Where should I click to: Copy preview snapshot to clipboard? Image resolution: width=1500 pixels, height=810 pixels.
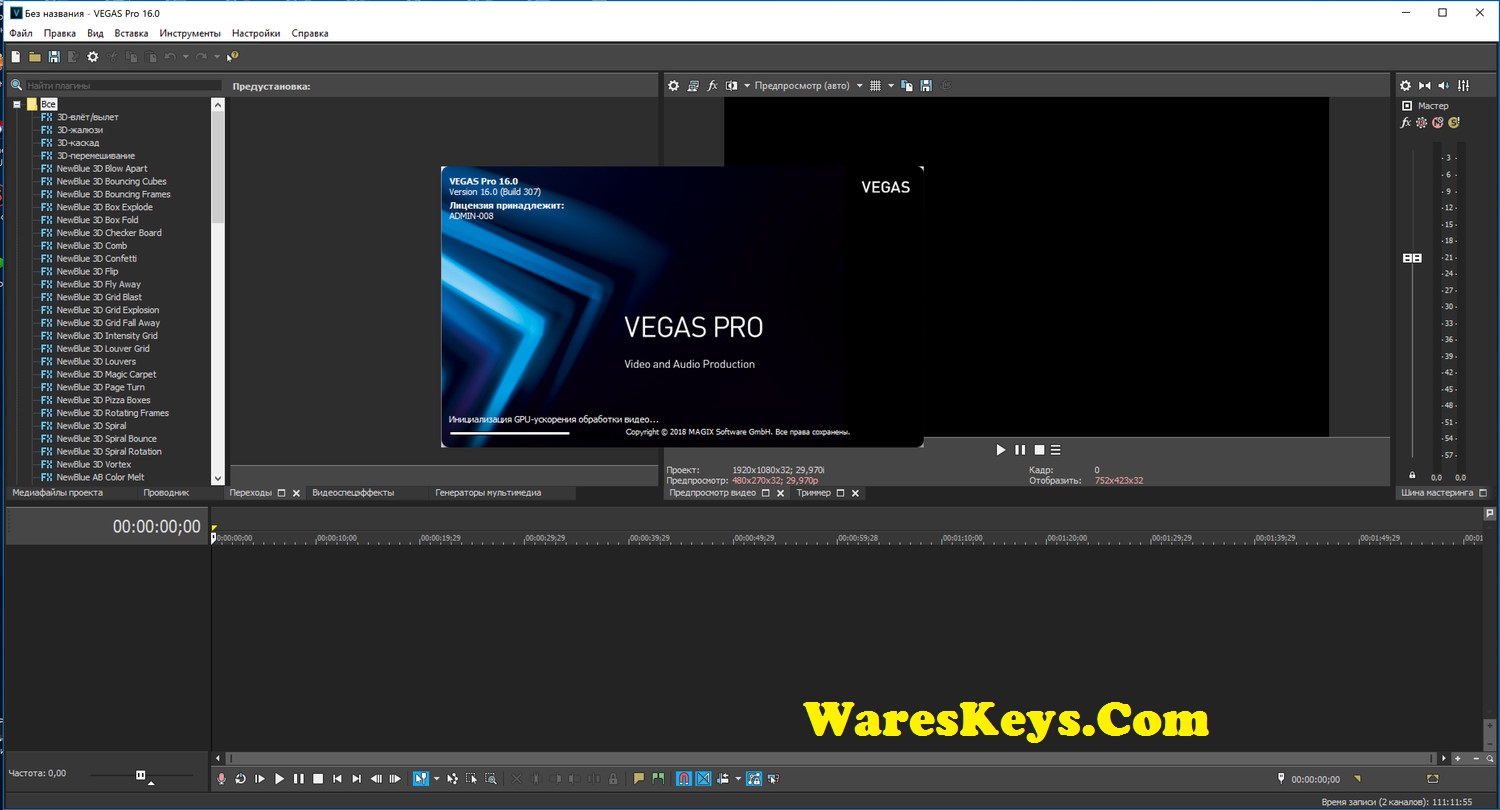907,86
